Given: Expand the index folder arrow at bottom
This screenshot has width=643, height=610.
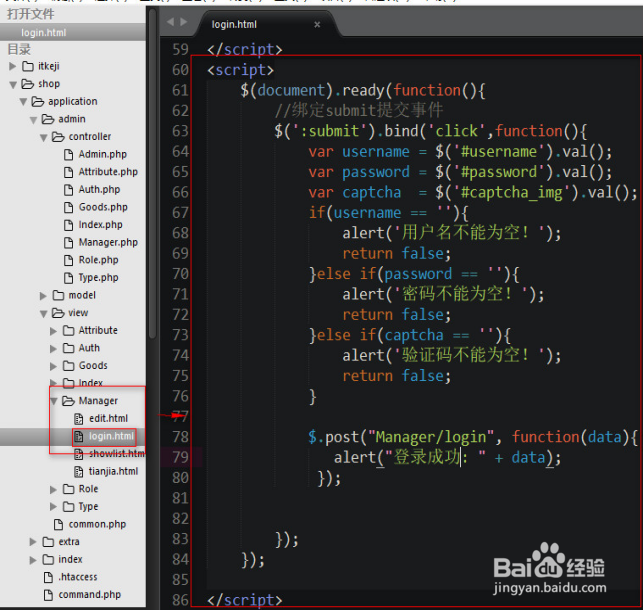Looking at the screenshot, I should coord(33,560).
